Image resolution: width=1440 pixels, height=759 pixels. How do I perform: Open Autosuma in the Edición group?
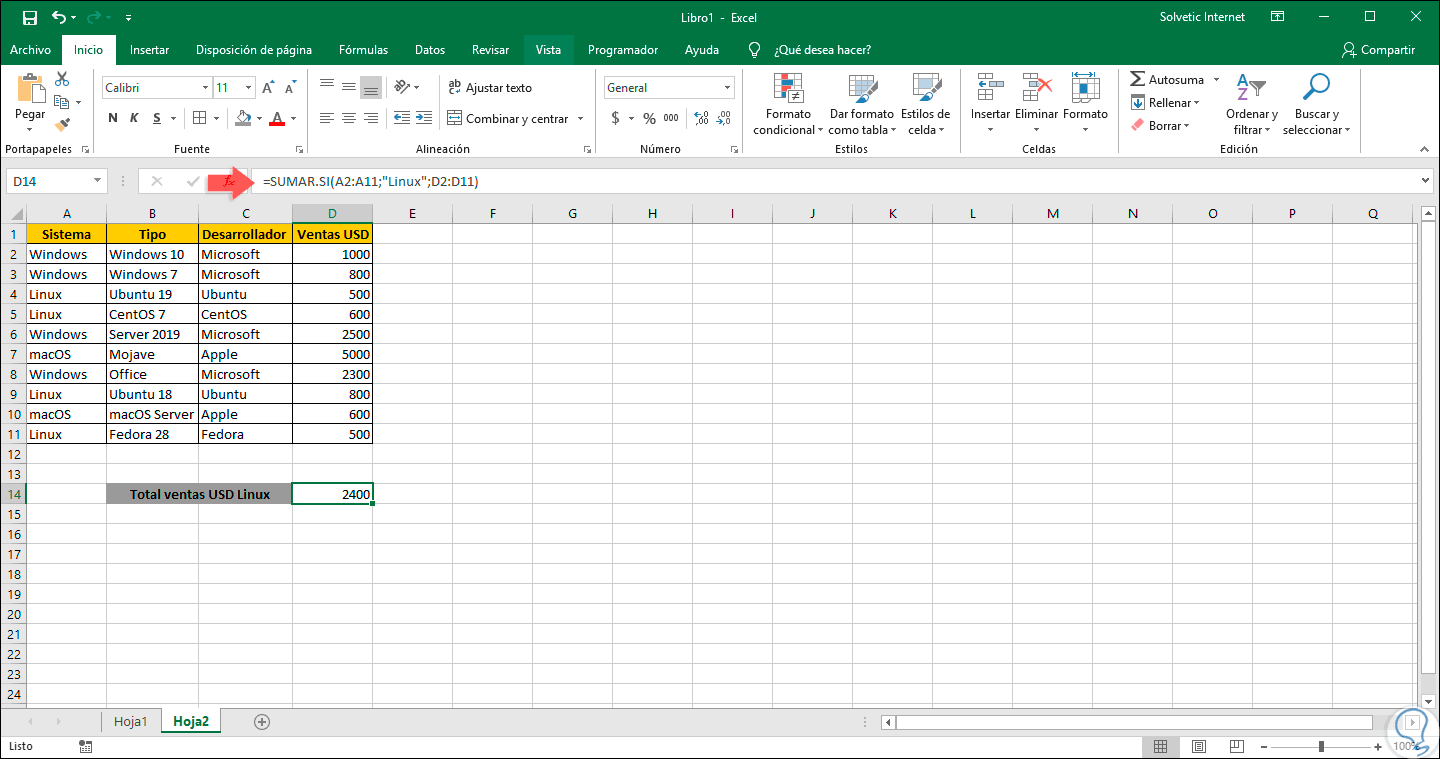pos(1170,78)
